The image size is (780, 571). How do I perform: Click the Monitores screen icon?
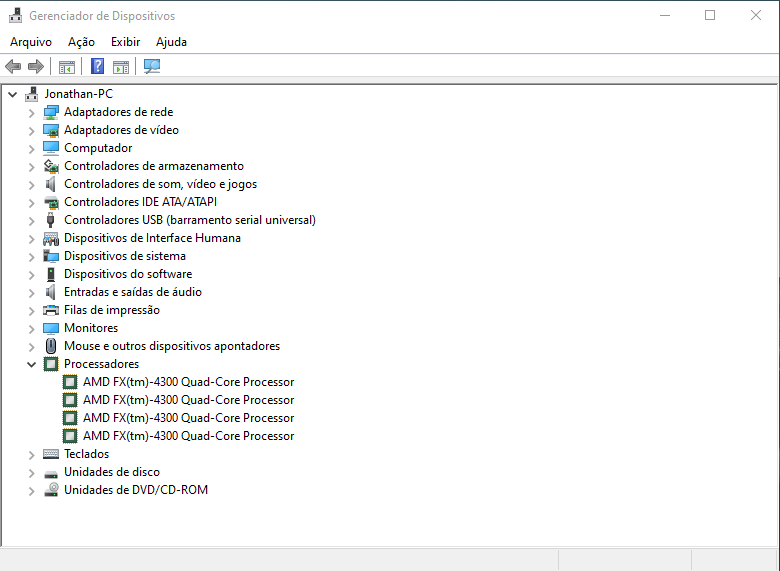(x=51, y=328)
